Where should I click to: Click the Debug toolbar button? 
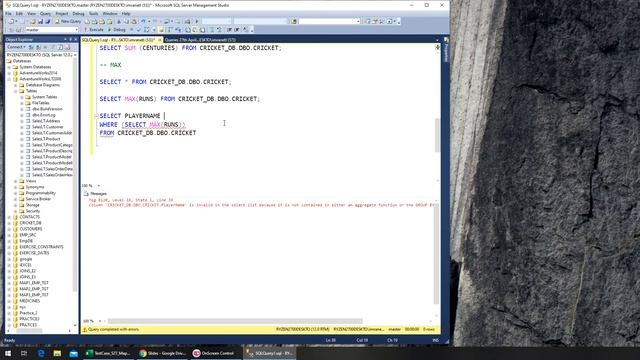(117, 30)
